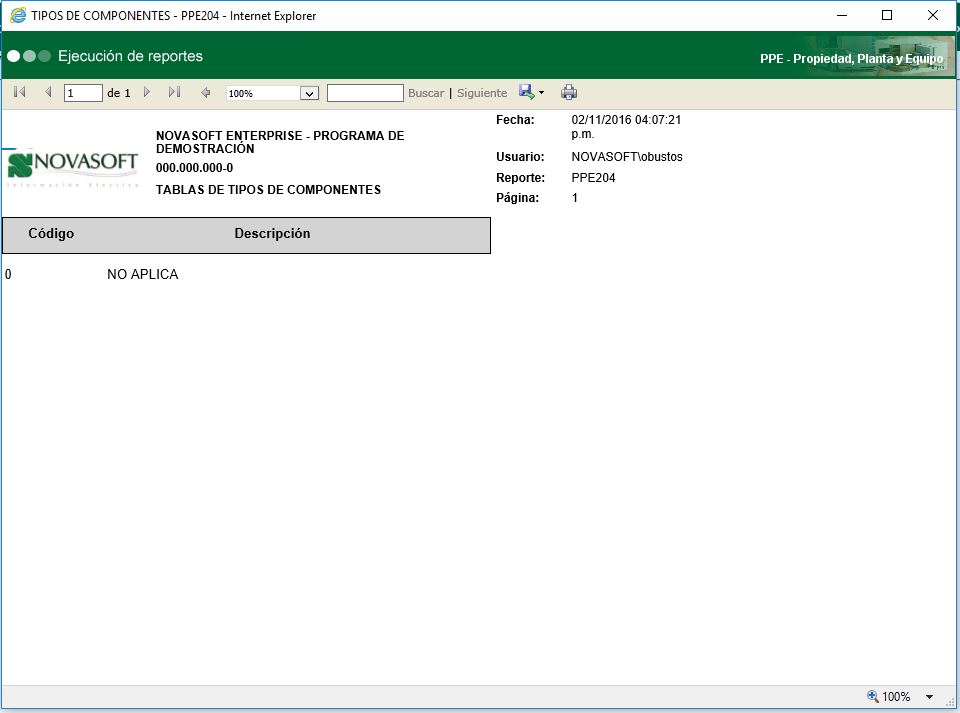
Task: Click the Internet Explorer title bar icon
Action: pyautogui.click(x=18, y=15)
